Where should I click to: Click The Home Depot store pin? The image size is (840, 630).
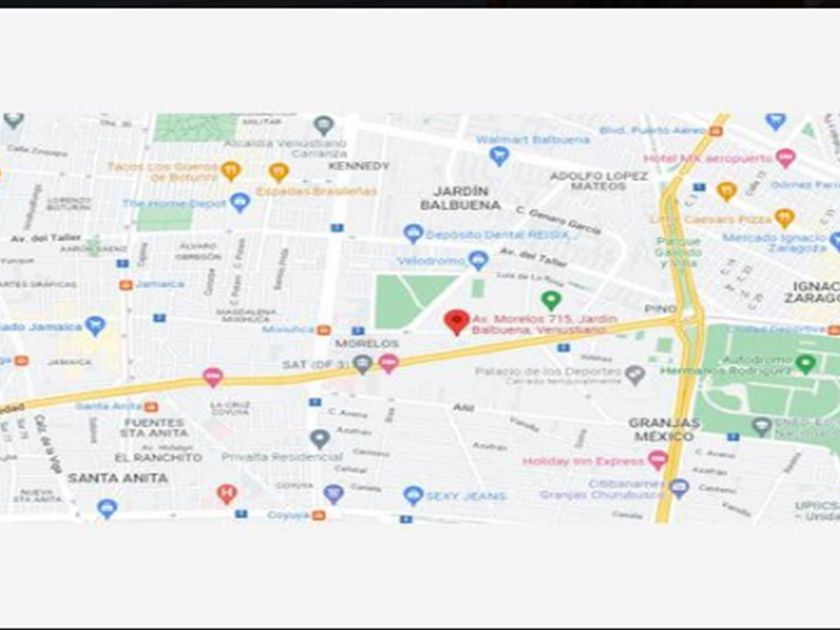[239, 202]
